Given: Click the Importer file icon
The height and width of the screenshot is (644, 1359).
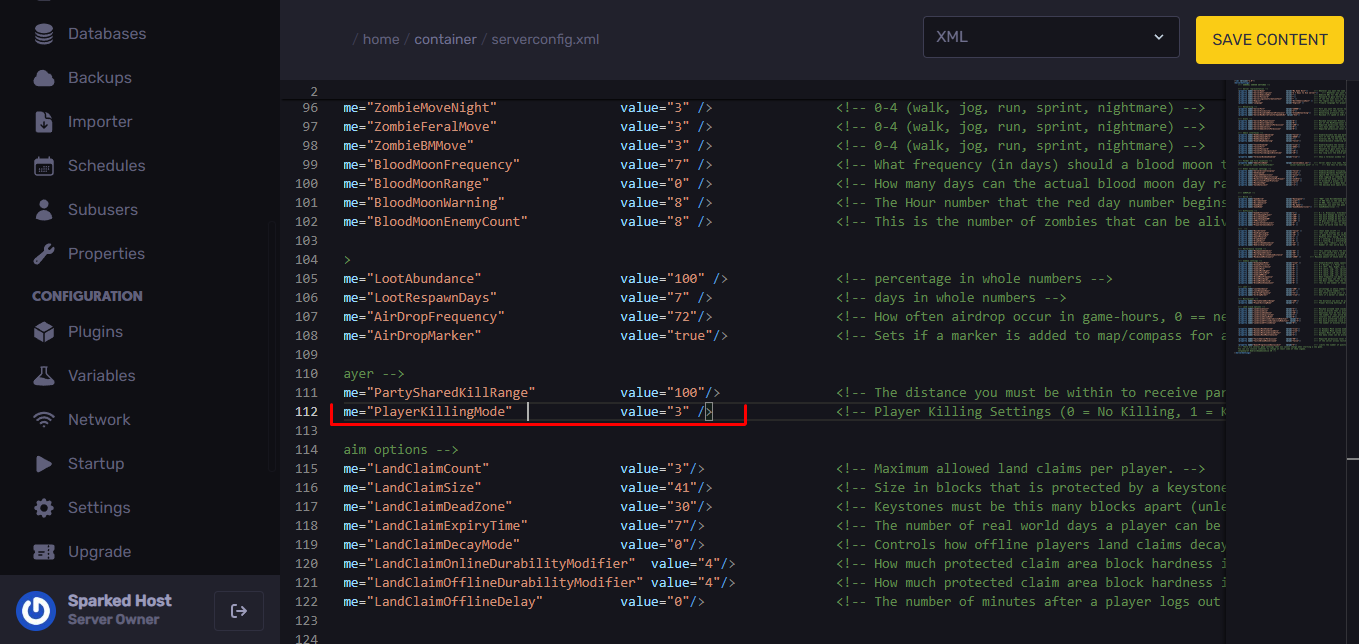Looking at the screenshot, I should 44,122.
